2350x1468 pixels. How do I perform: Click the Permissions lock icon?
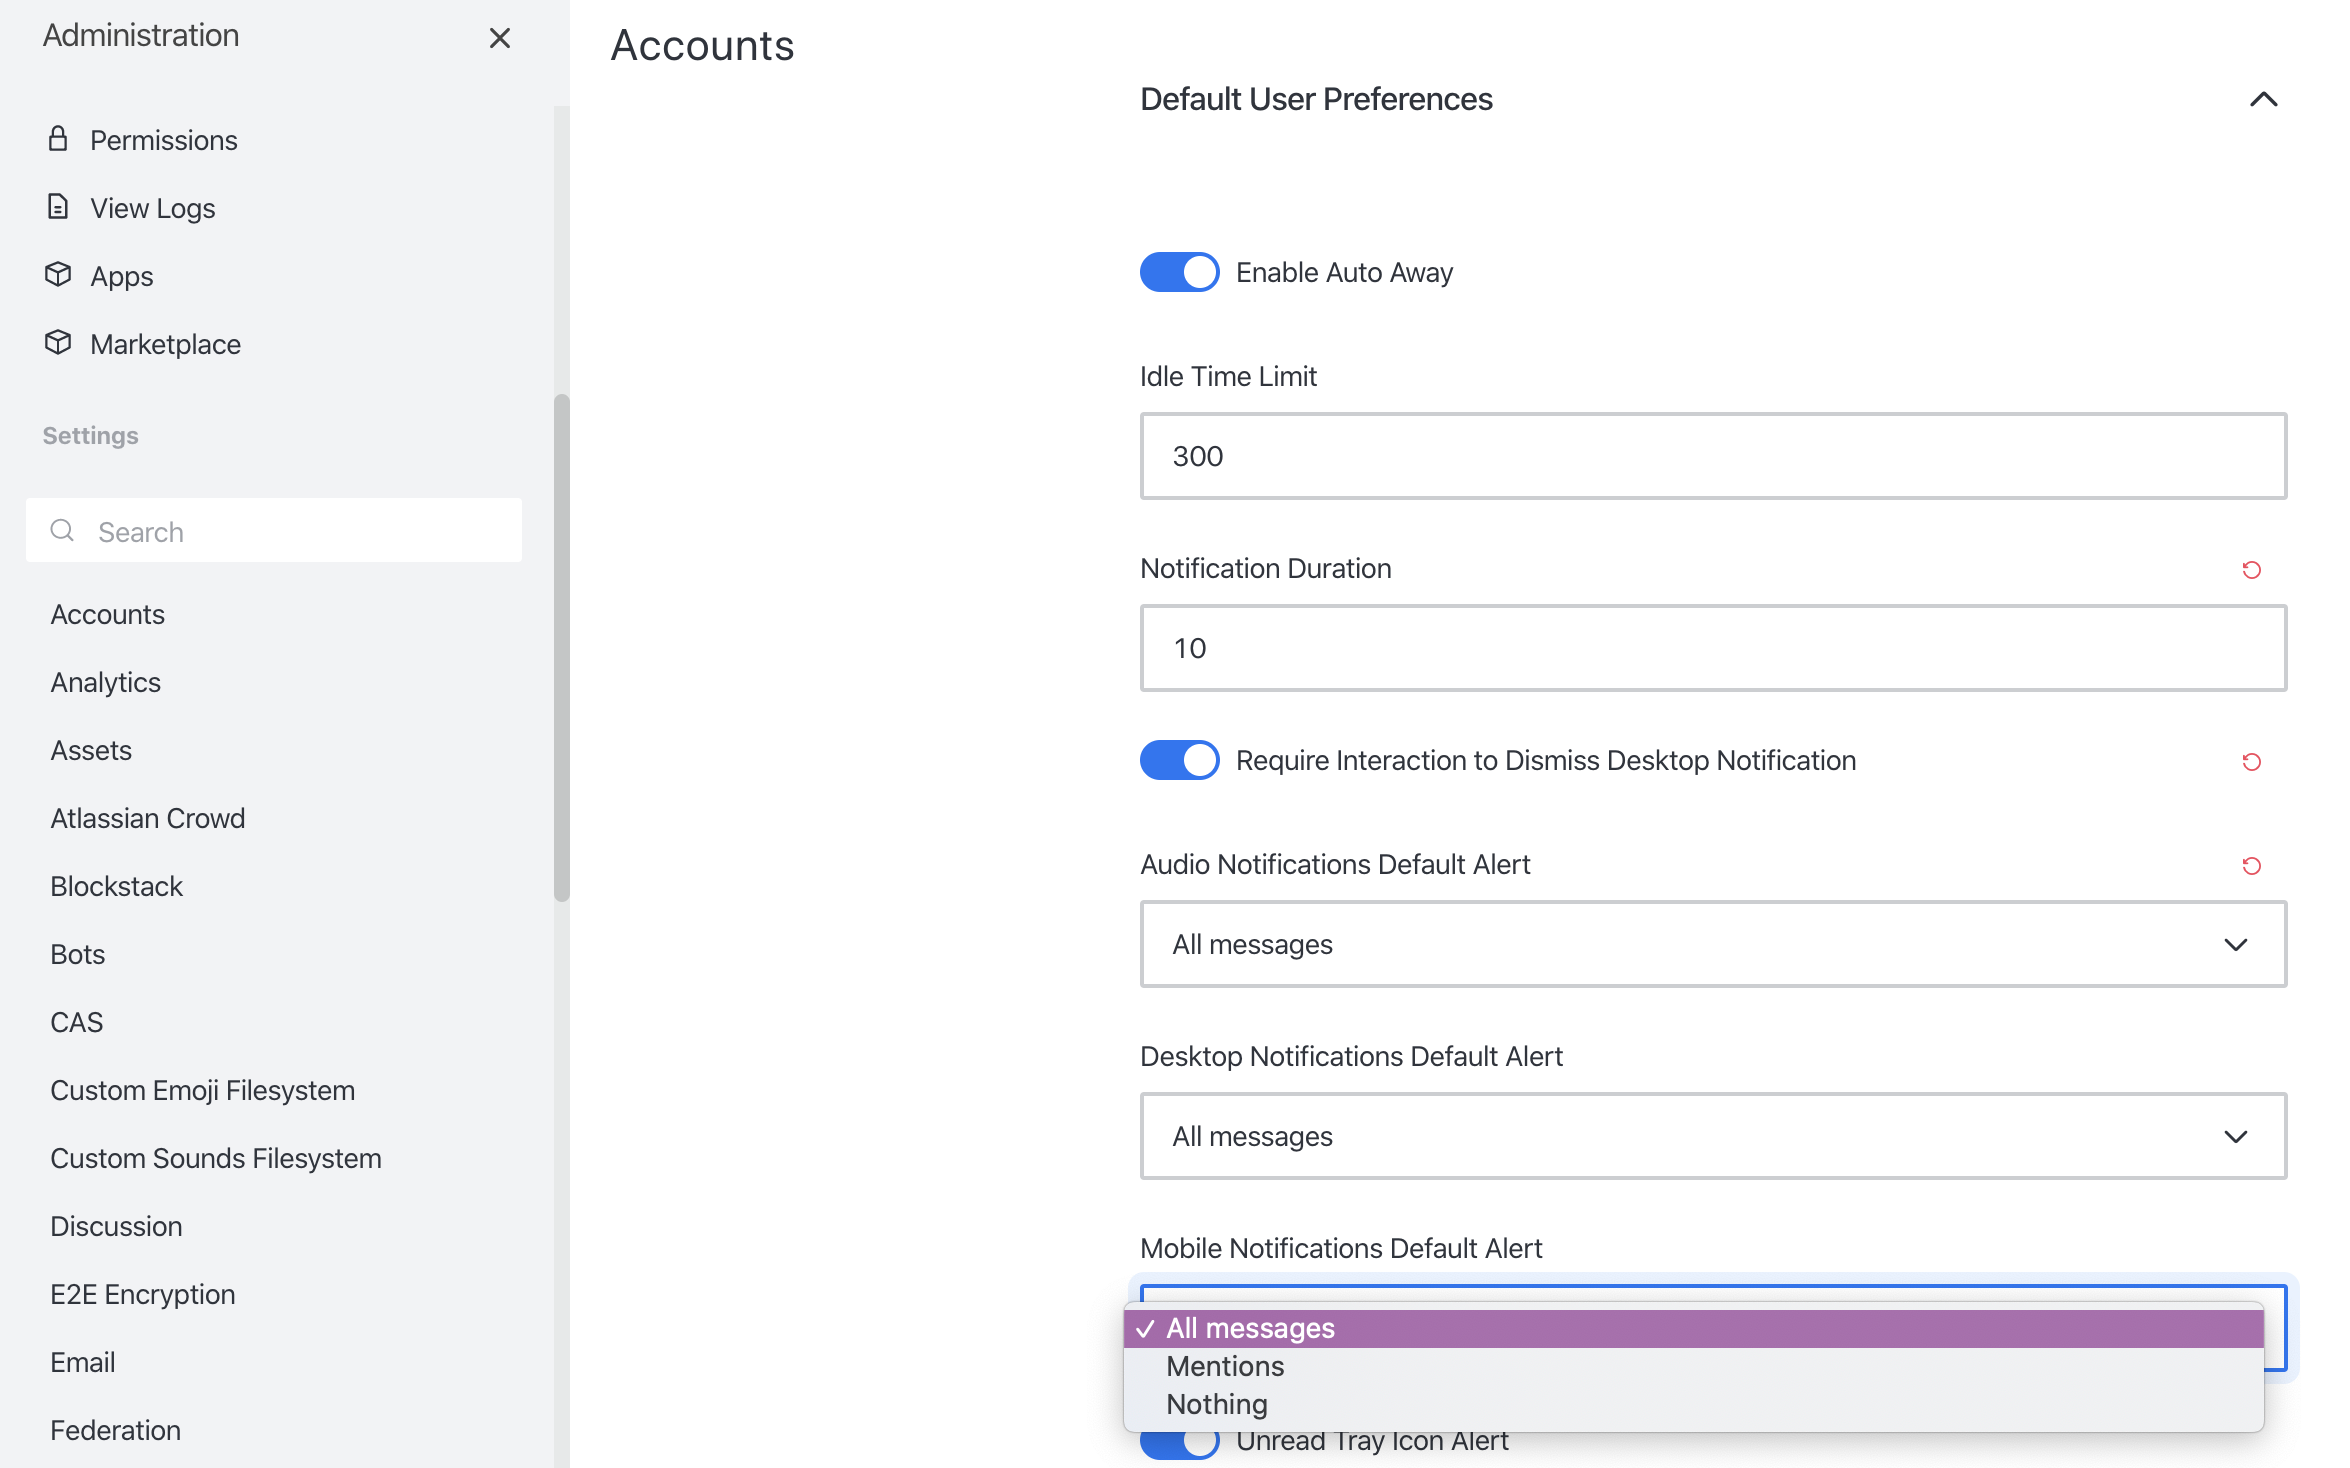point(58,139)
